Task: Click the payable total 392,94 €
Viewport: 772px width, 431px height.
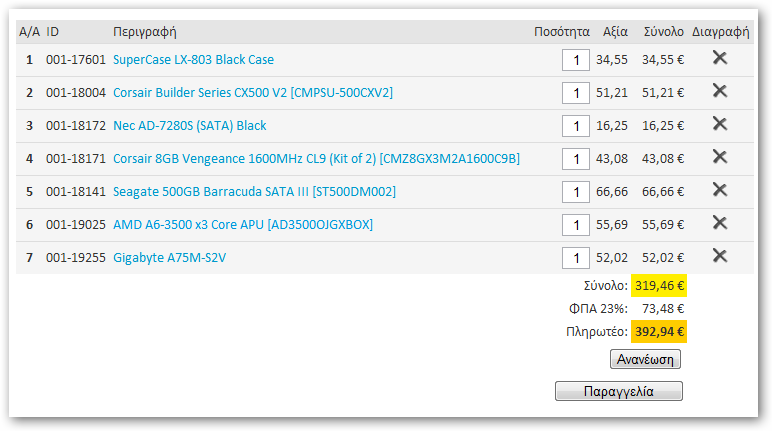Action: [659, 332]
